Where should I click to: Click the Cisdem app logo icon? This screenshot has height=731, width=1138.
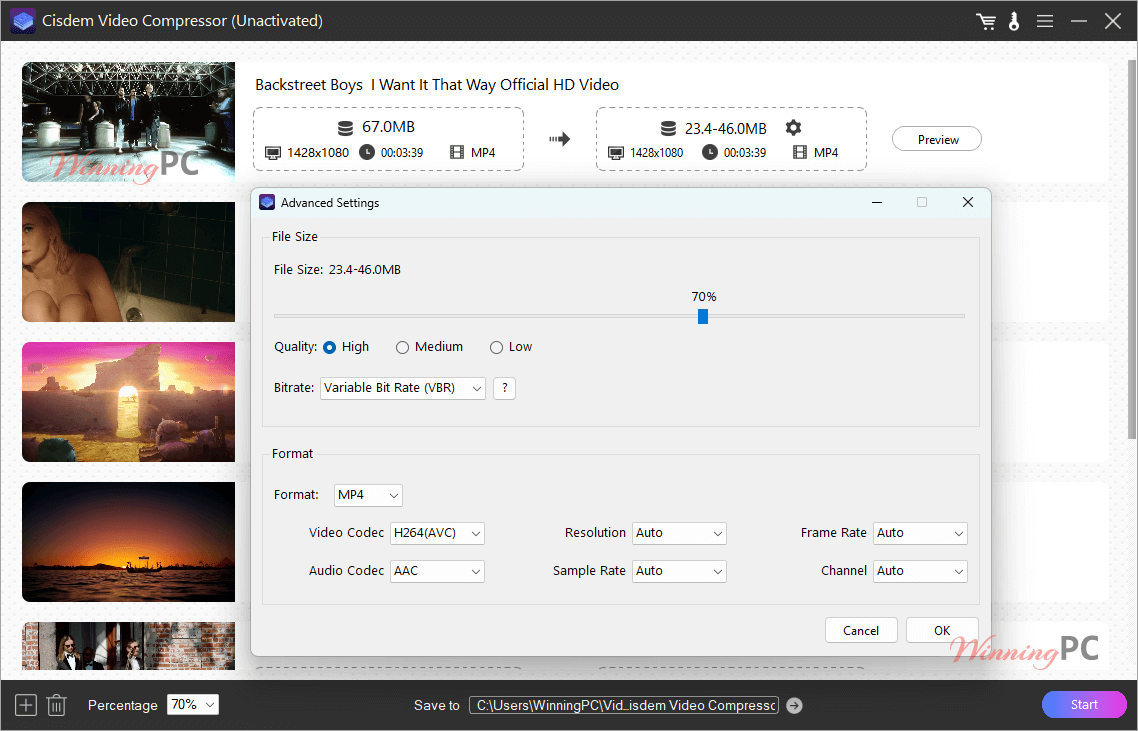coord(23,20)
